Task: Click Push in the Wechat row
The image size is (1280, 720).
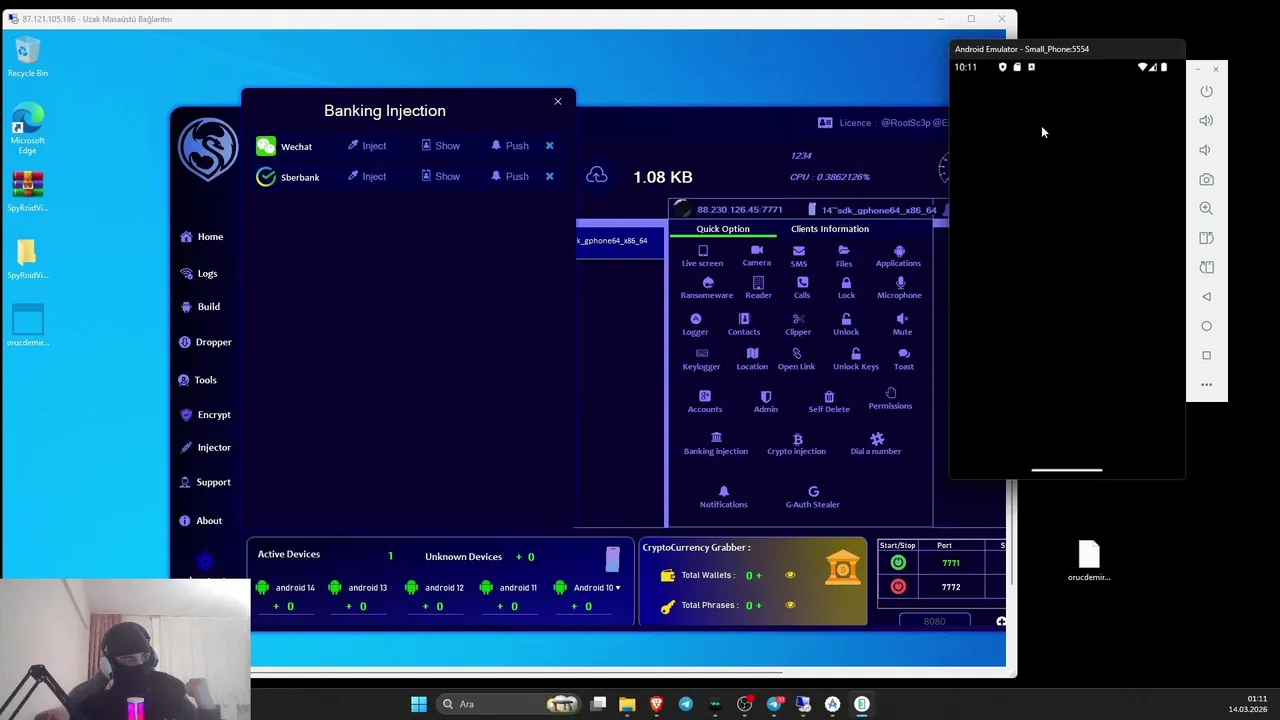Action: tap(509, 146)
